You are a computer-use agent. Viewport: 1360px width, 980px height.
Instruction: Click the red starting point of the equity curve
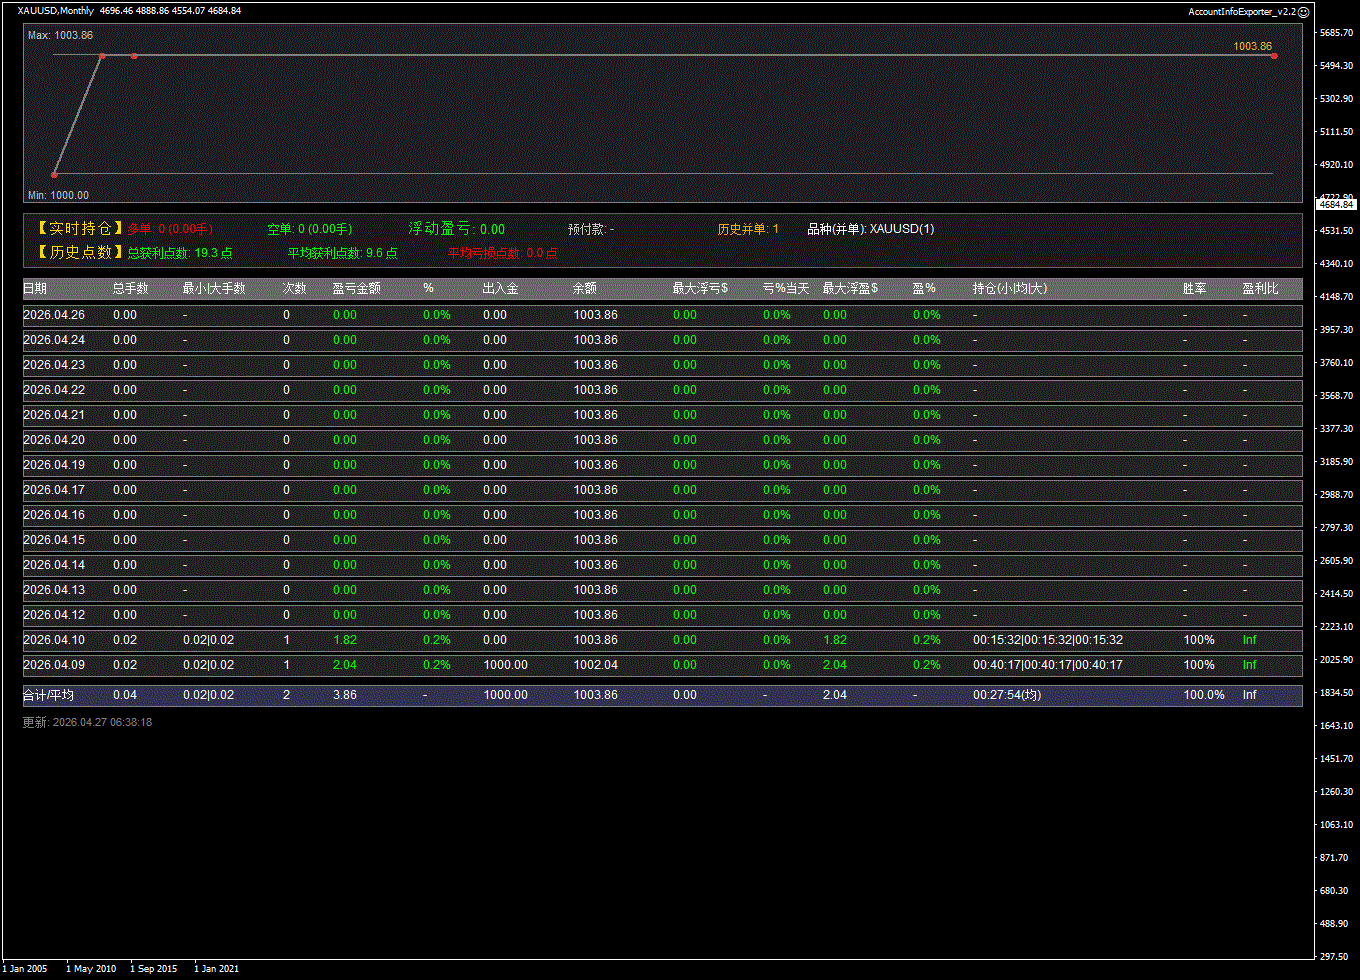[x=54, y=174]
